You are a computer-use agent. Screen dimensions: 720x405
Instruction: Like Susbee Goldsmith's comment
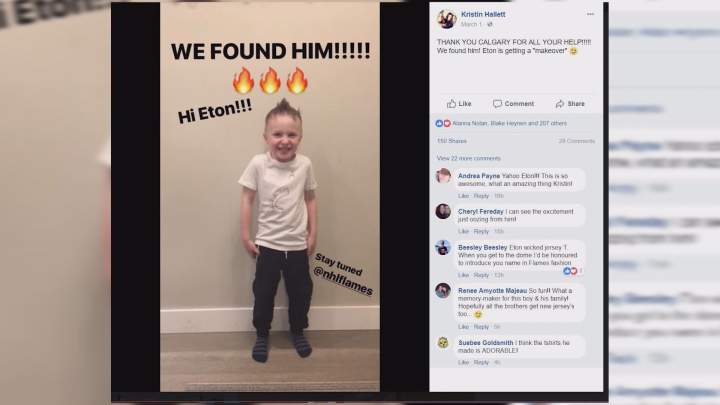(463, 362)
